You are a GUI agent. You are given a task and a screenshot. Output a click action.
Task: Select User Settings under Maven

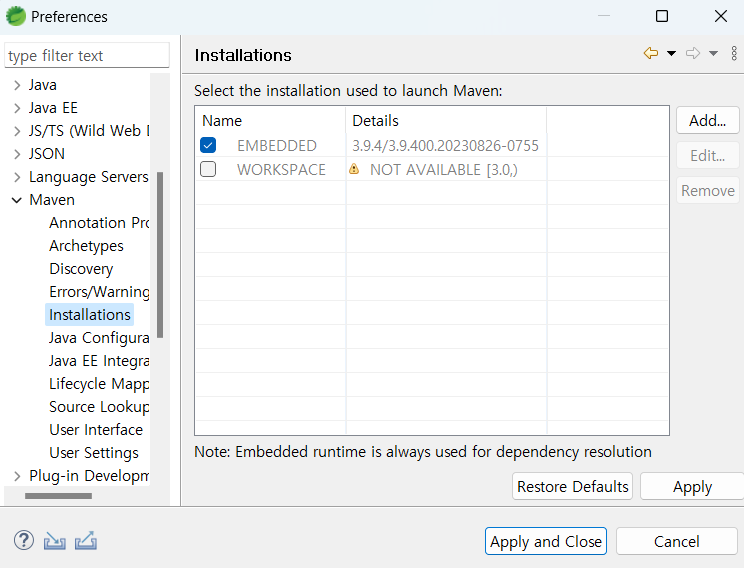pyautogui.click(x=94, y=453)
